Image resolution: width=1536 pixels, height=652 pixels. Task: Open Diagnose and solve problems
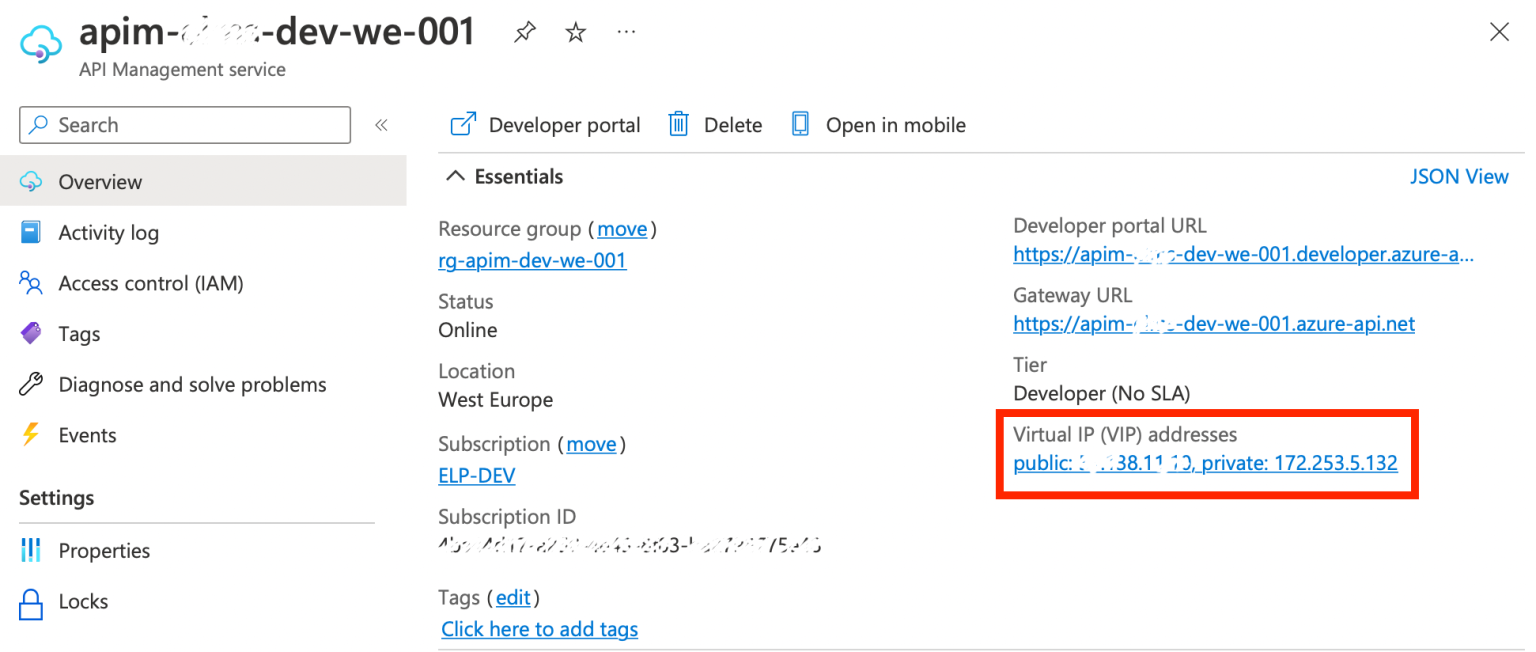click(x=192, y=385)
